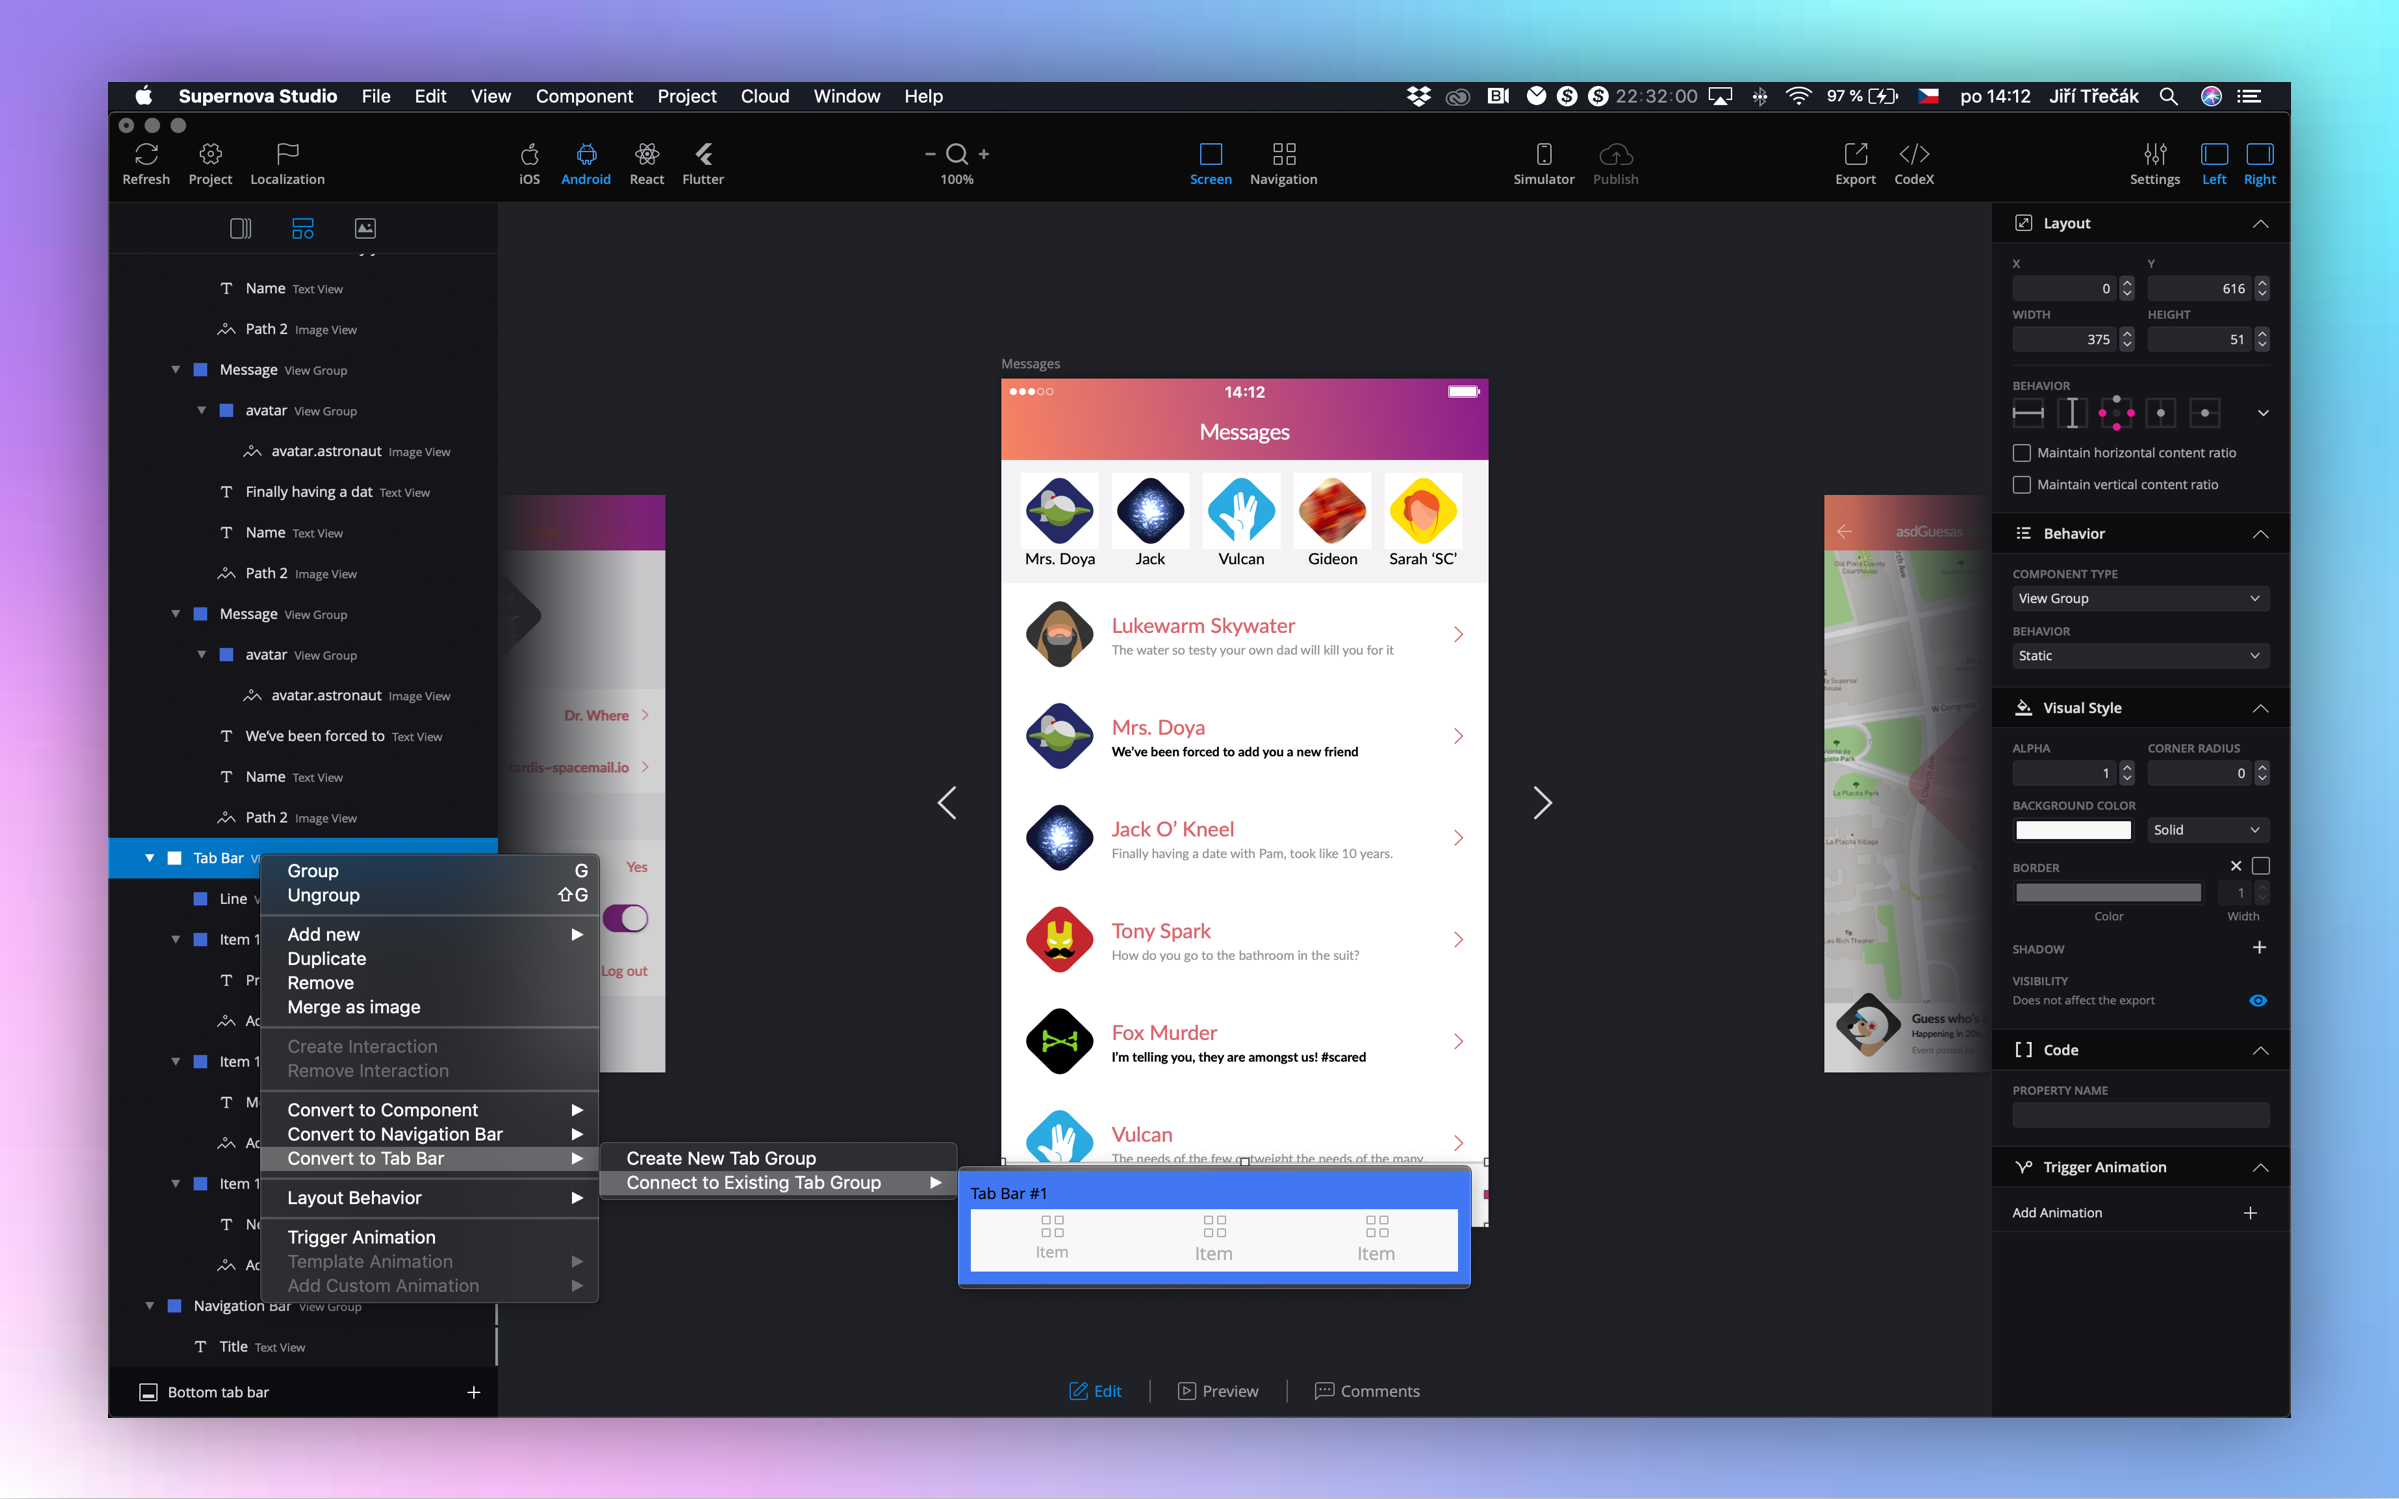Image resolution: width=2399 pixels, height=1499 pixels.
Task: Collapse the Layout section
Action: click(x=2259, y=224)
